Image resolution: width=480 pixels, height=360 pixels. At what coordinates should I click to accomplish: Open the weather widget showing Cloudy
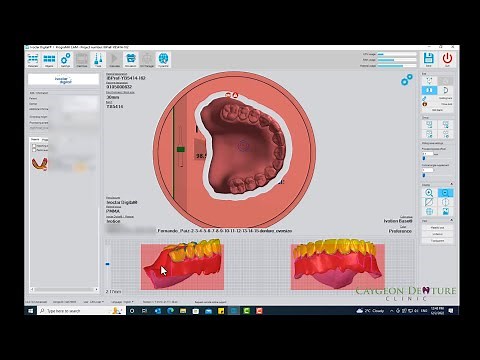tap(370, 311)
